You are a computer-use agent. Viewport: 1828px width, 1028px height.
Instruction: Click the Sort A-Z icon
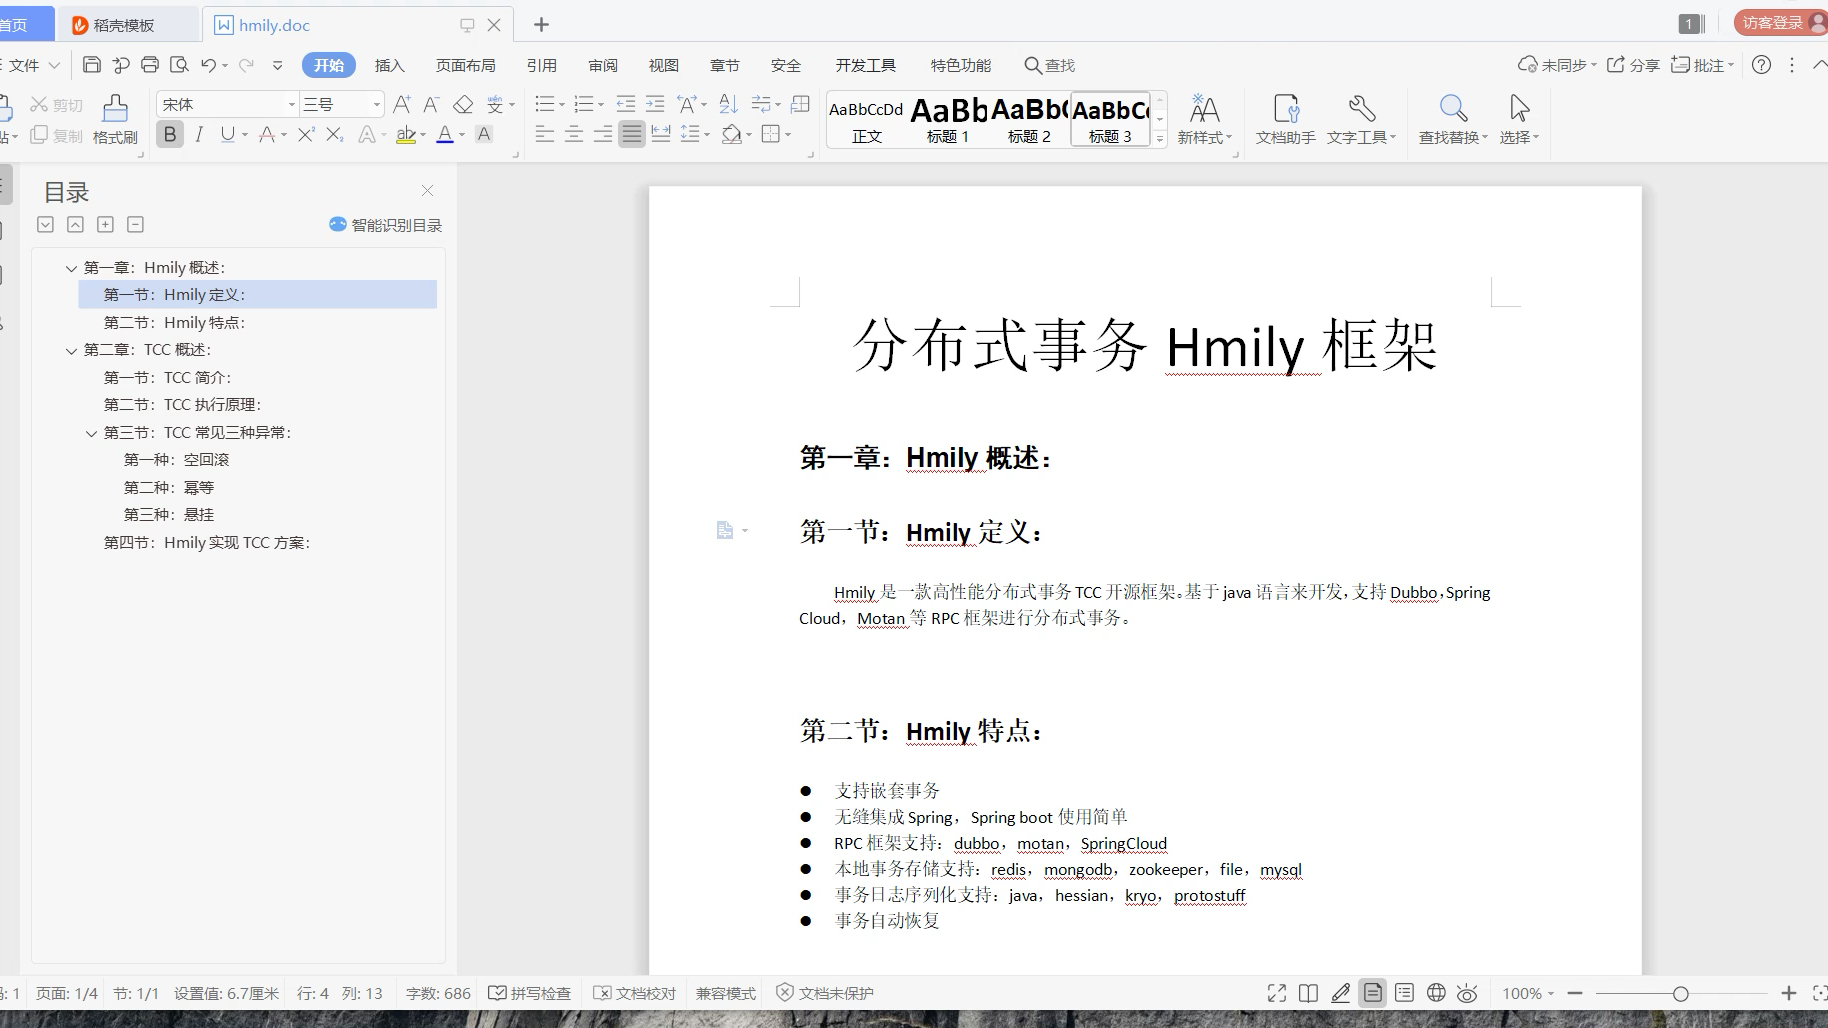[729, 104]
